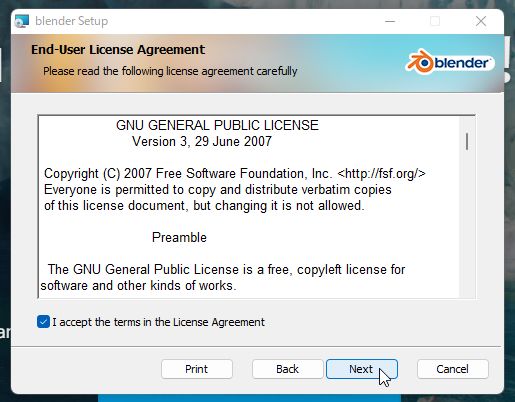Go Back to the previous setup step

[287, 369]
